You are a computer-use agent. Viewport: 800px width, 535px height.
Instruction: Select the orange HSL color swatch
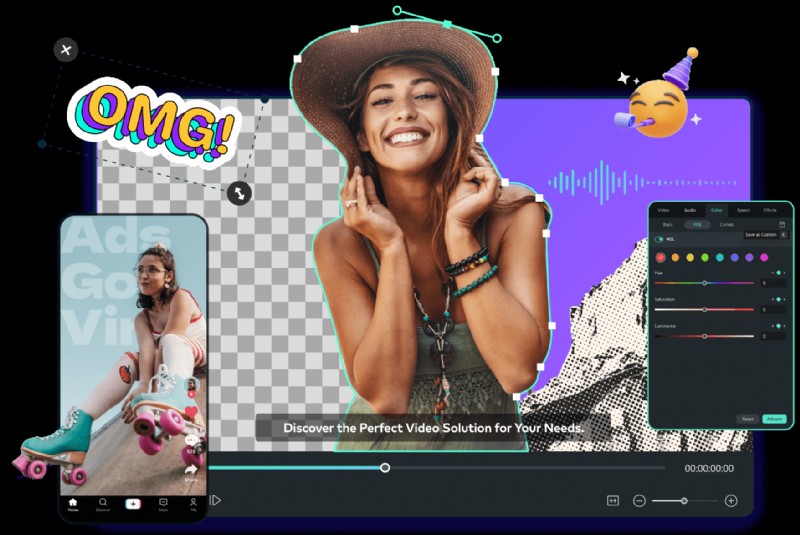coord(676,258)
